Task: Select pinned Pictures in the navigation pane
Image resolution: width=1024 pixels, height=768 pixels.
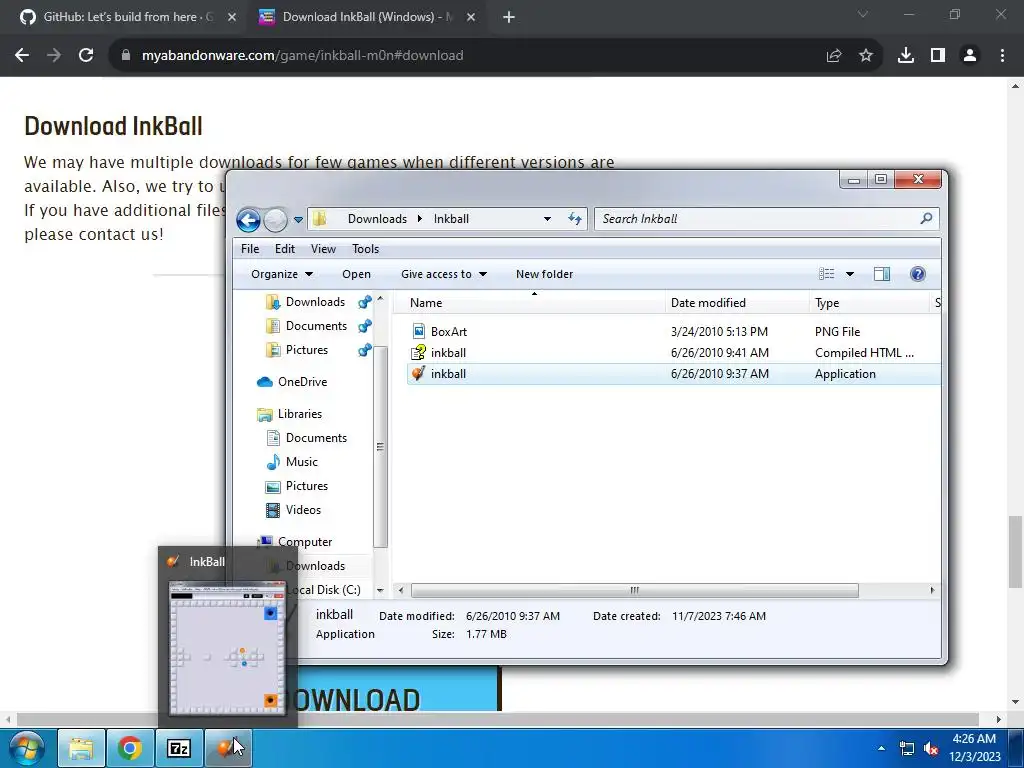Action: [x=307, y=350]
